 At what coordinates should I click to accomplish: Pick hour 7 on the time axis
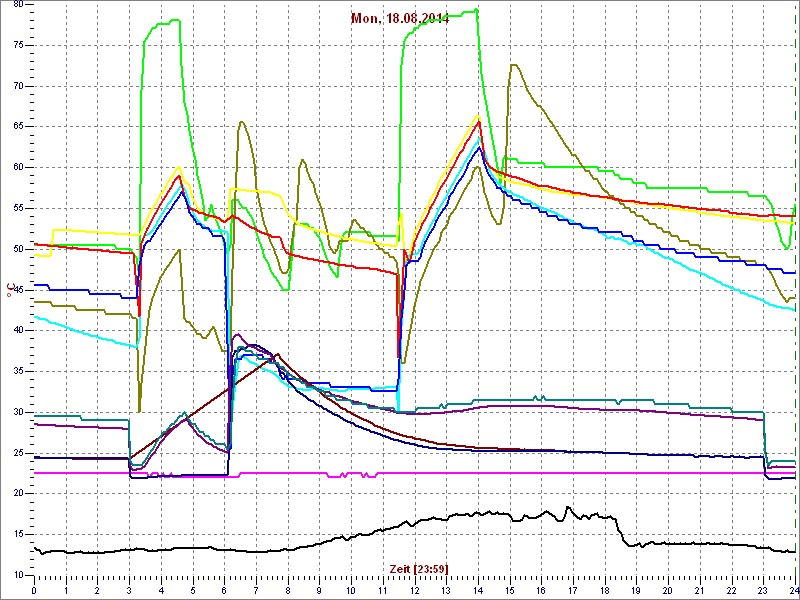pos(256,590)
